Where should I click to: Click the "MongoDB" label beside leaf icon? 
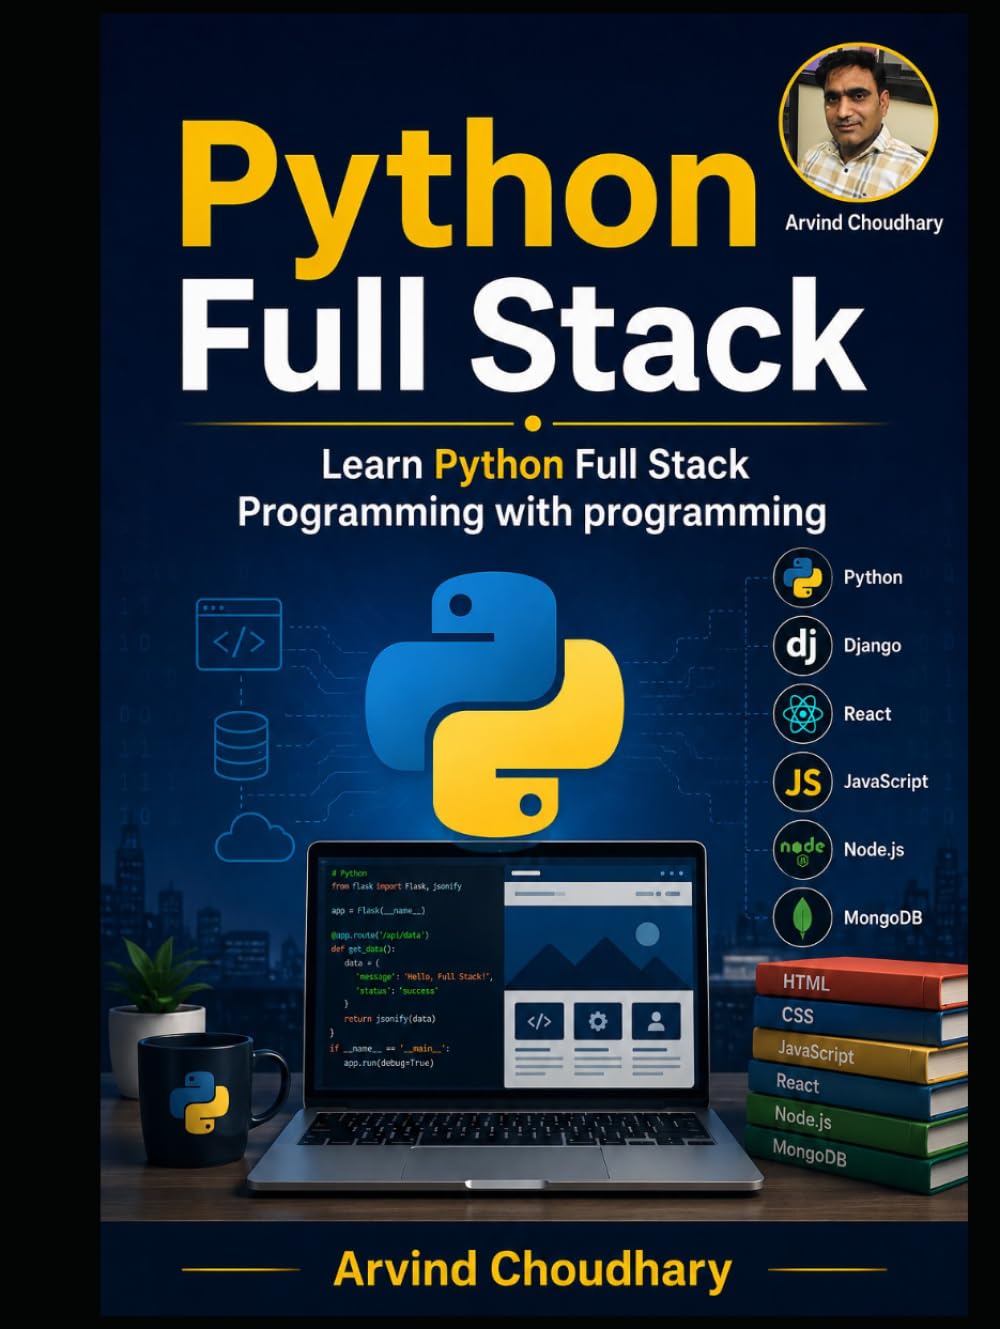click(883, 918)
